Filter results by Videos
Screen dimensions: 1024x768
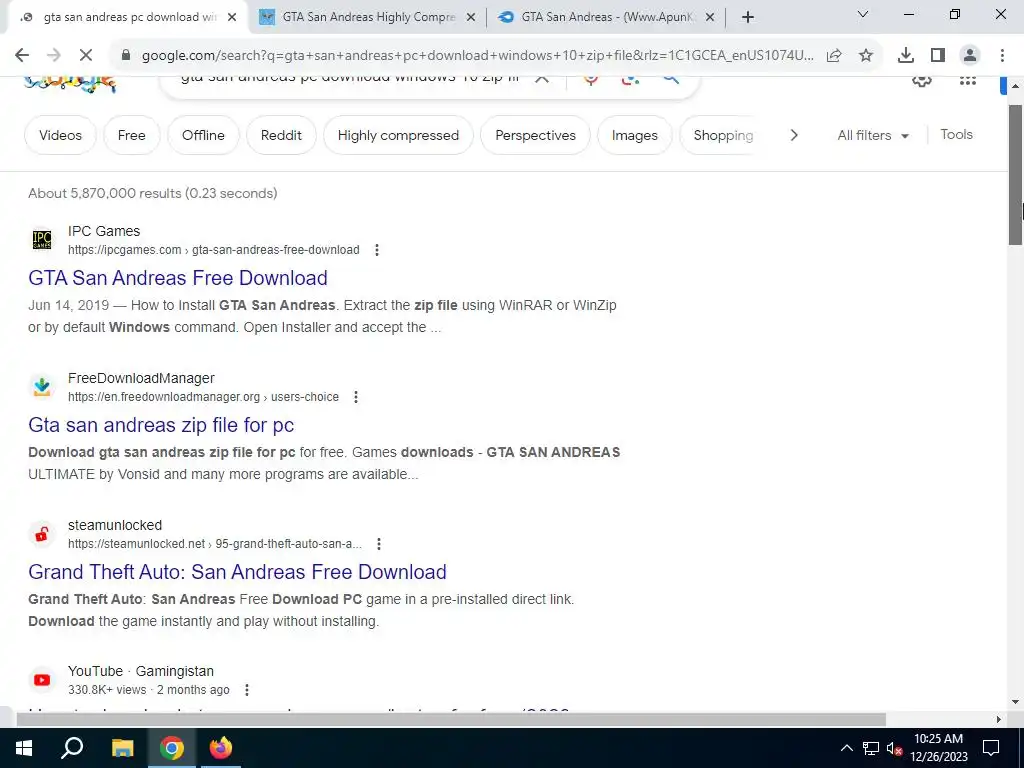[x=60, y=135]
